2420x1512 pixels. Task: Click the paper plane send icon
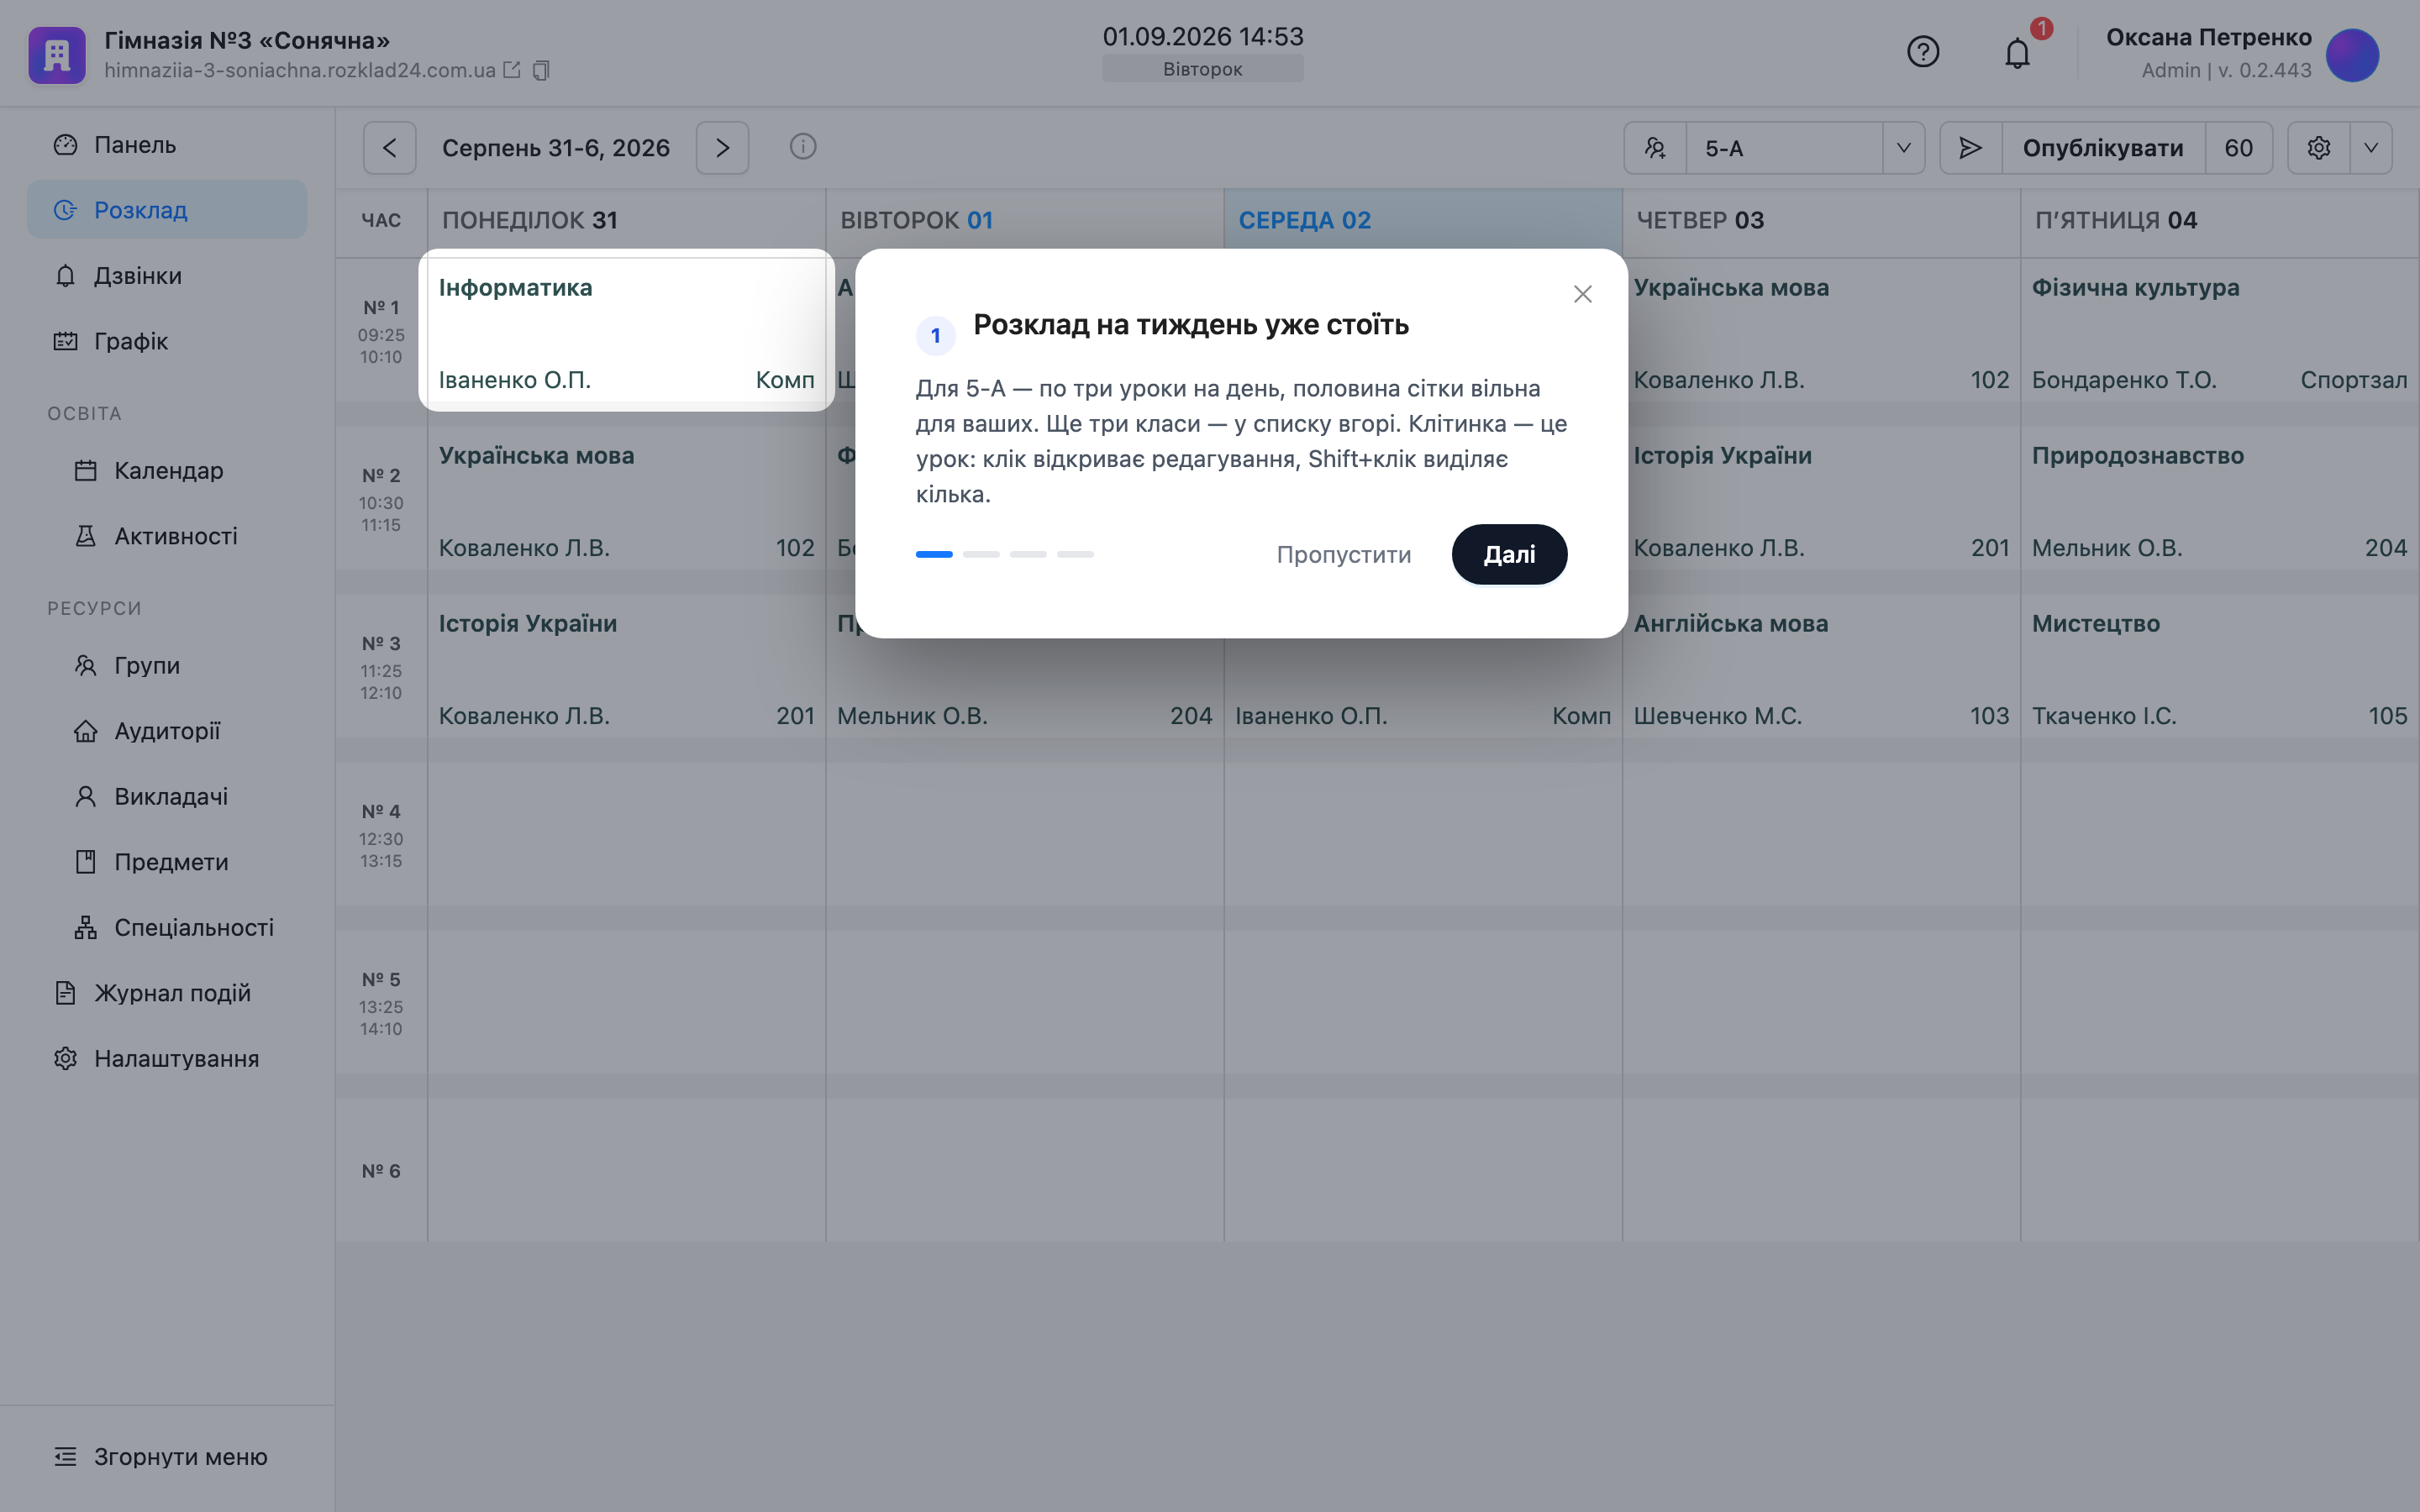[x=1970, y=148]
